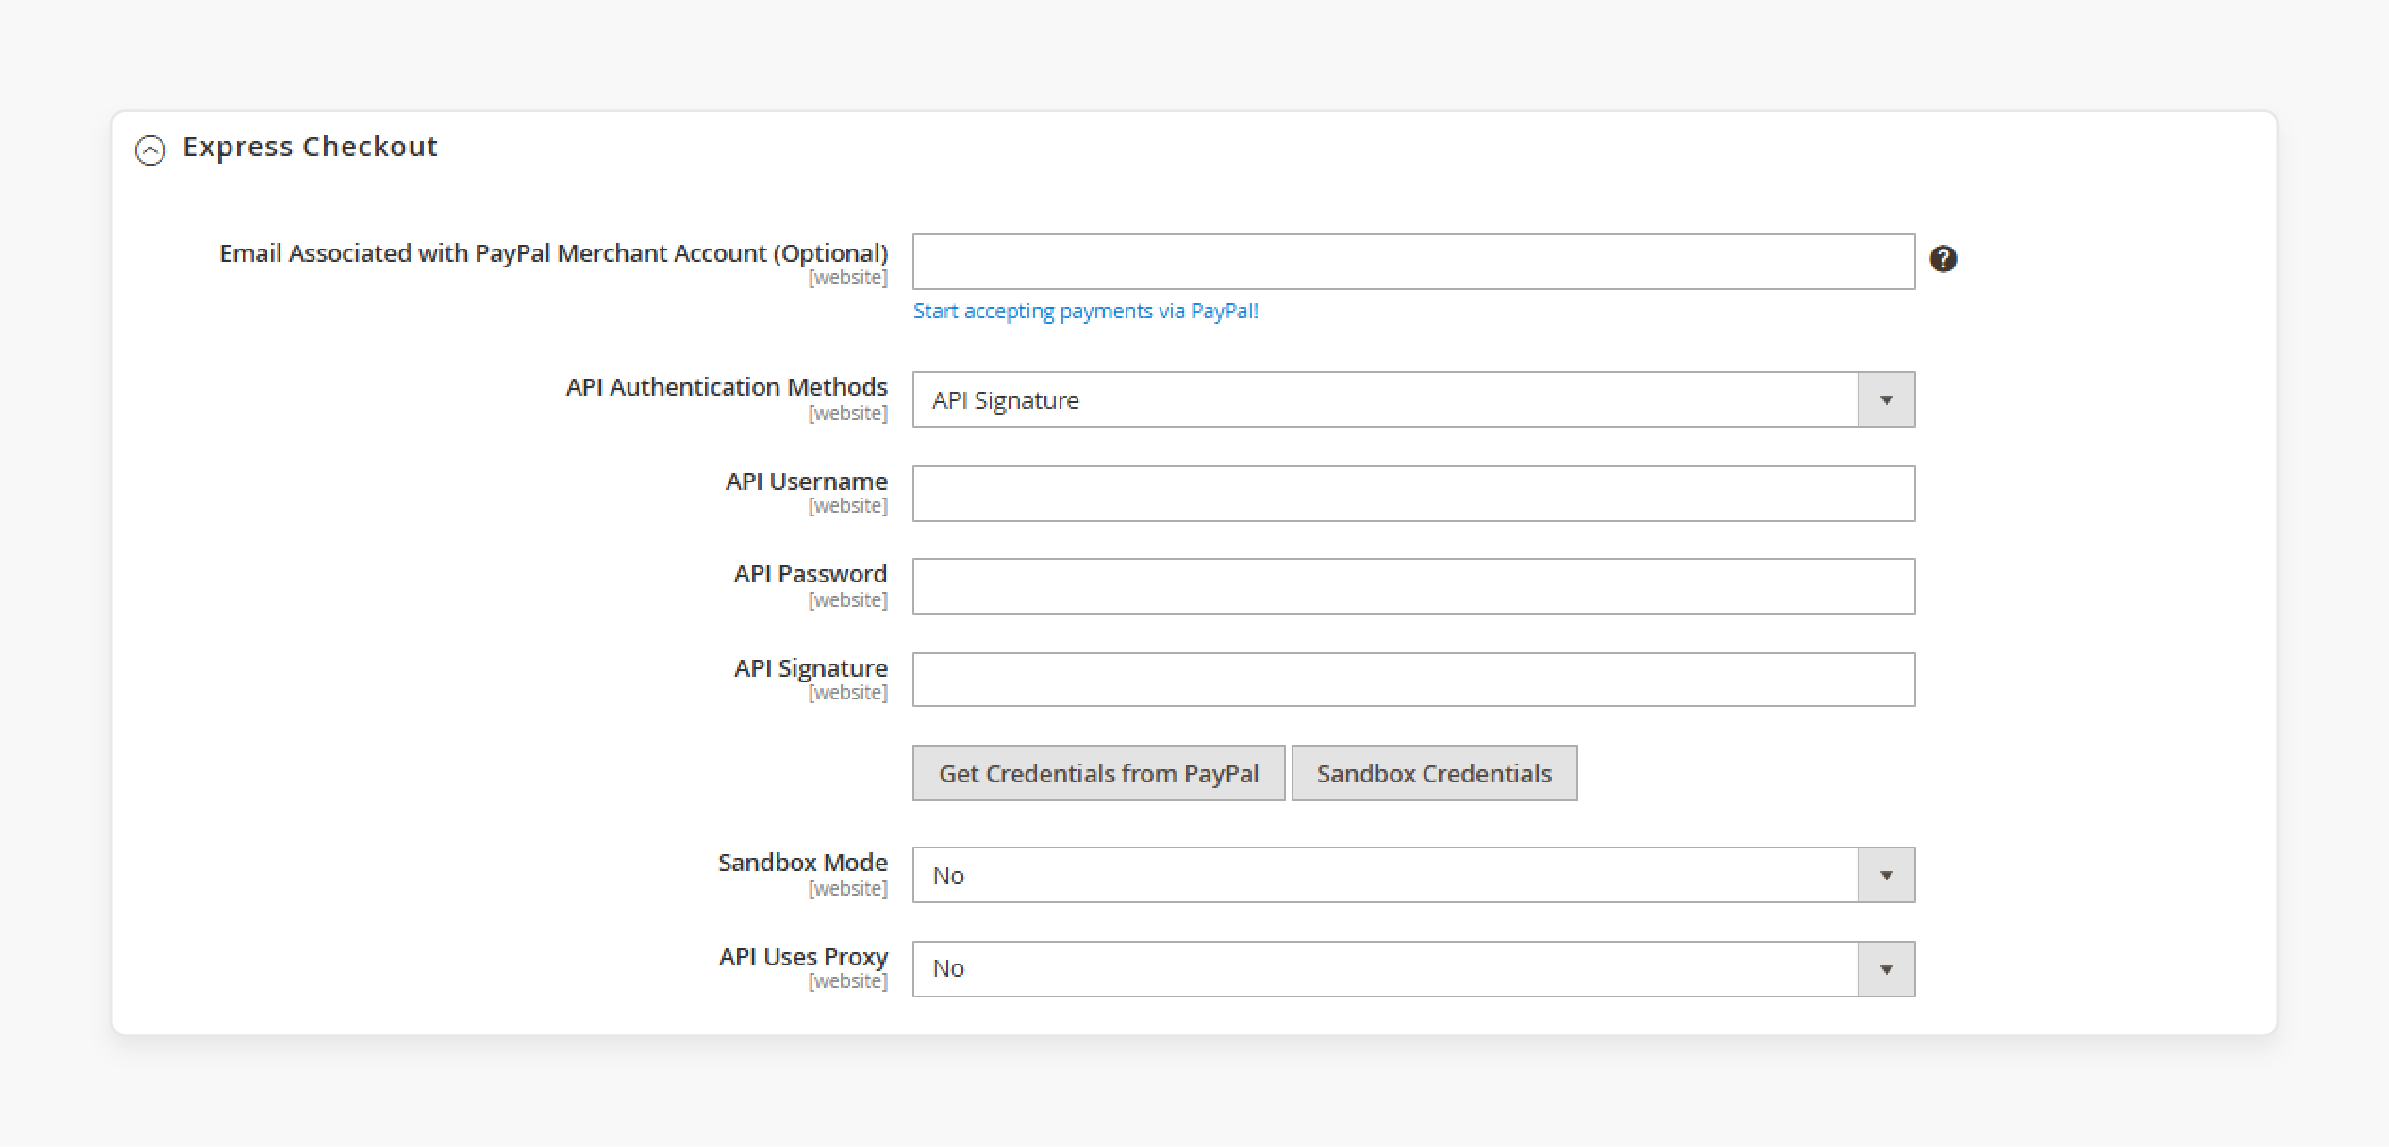Click the API Uses Proxy label
Viewport: 2389px width, 1147px height.
[804, 957]
